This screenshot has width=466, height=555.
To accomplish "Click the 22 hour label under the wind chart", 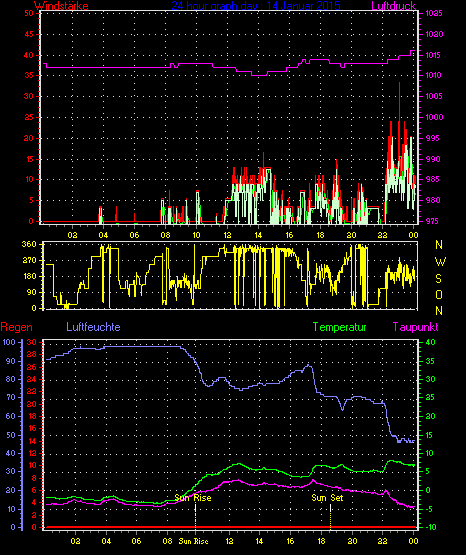I will pyautogui.click(x=382, y=235).
